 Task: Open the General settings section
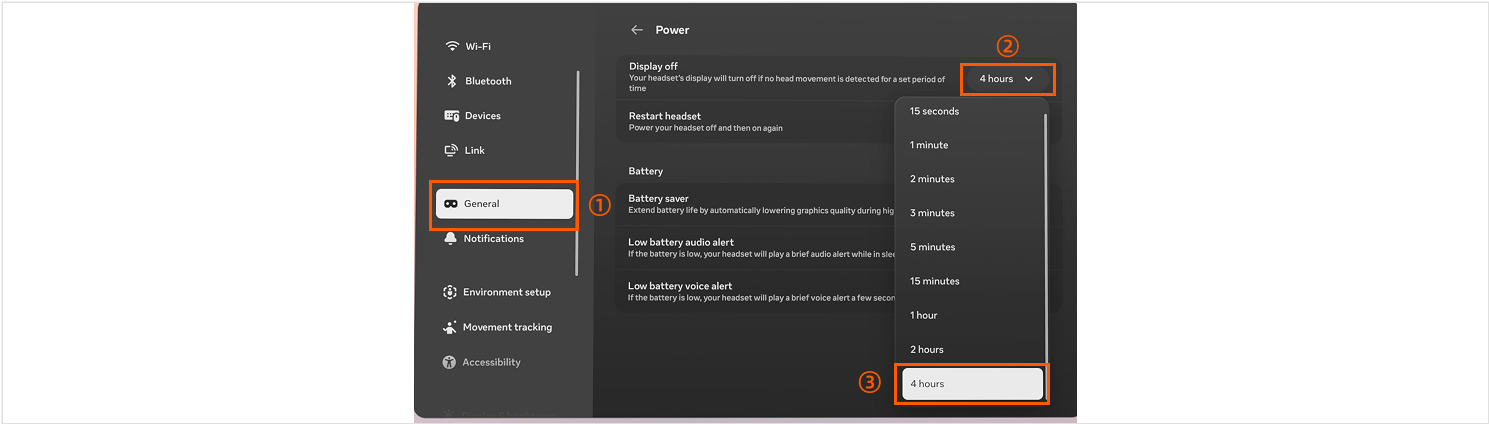(x=504, y=204)
